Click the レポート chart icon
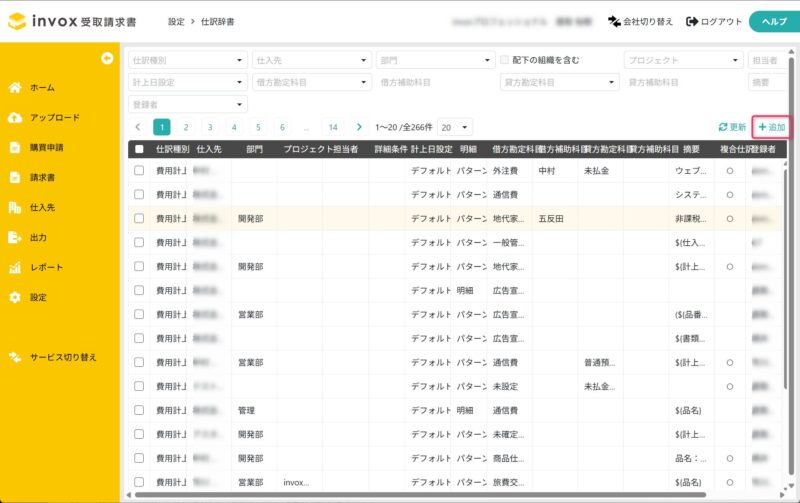 tap(15, 267)
